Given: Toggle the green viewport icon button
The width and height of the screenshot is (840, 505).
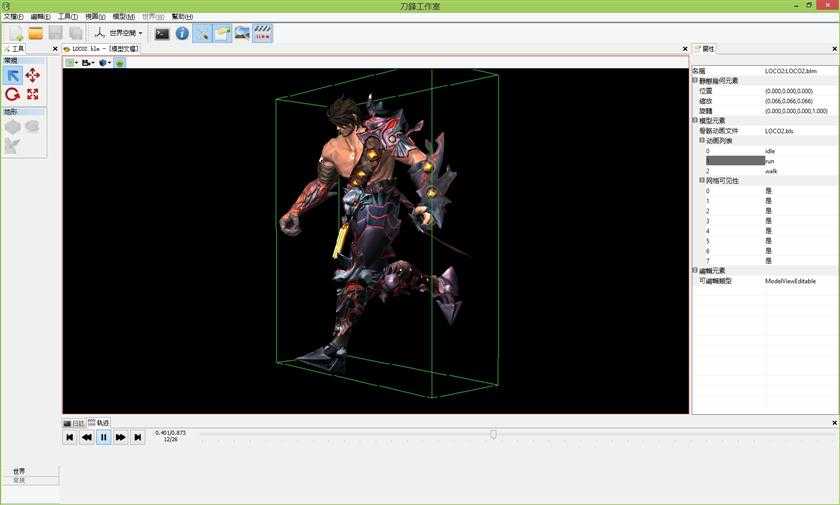Looking at the screenshot, I should (120, 63).
